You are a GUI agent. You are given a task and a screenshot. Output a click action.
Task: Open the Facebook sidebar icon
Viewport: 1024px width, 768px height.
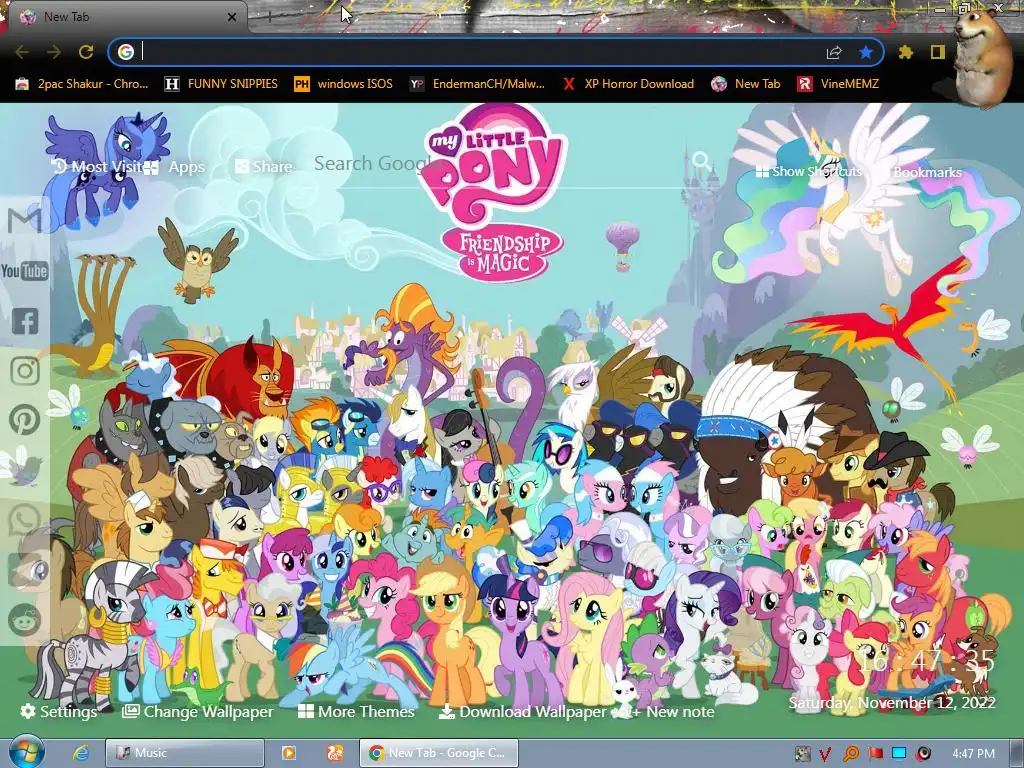[25, 321]
